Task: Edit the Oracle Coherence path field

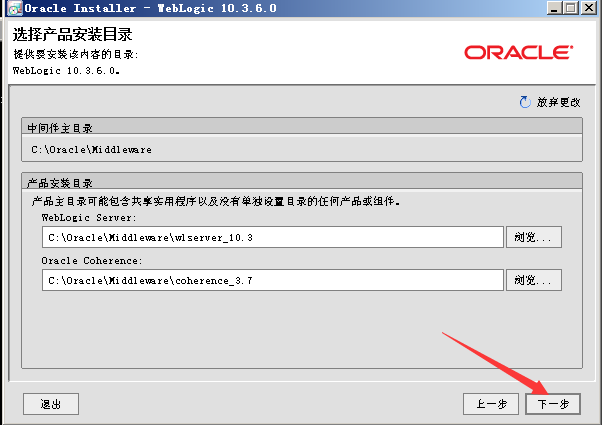Action: pos(273,280)
